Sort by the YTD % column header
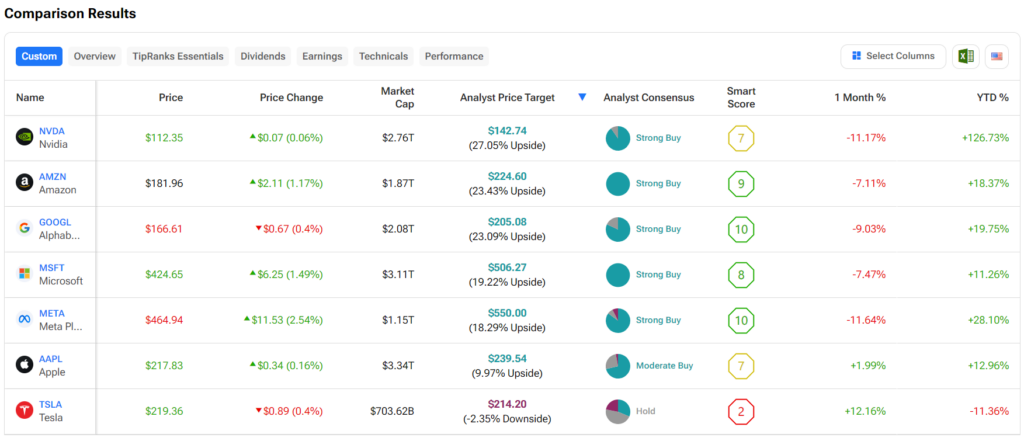The height and width of the screenshot is (441, 1024). pos(991,97)
